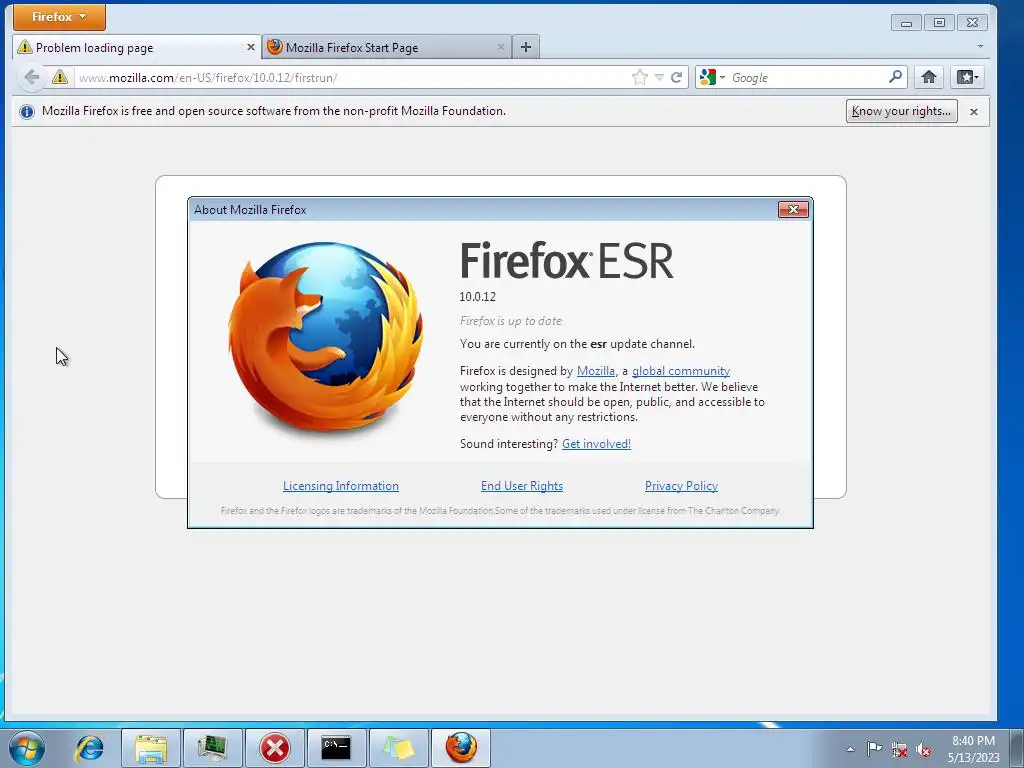
Task: Open End User Rights link
Action: pyautogui.click(x=522, y=486)
